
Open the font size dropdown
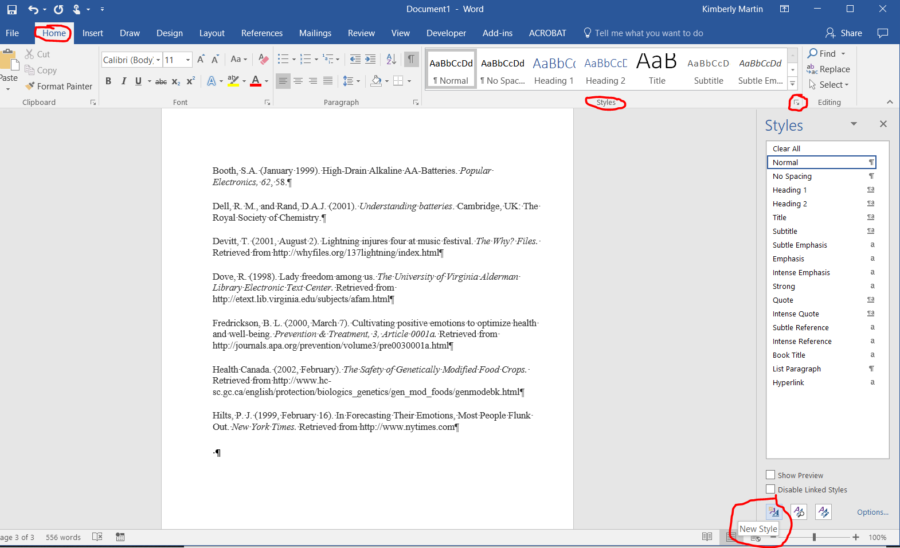click(187, 60)
